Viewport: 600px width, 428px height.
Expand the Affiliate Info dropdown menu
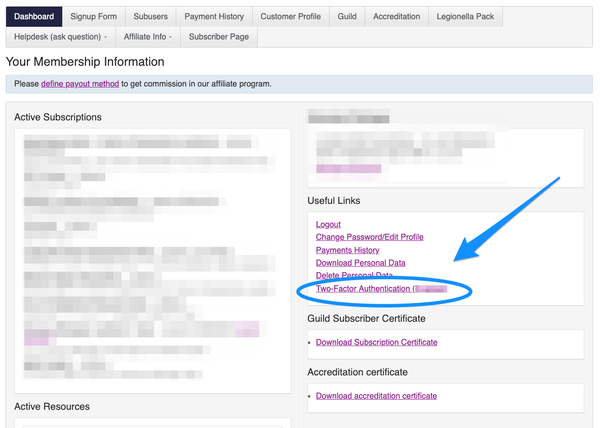click(x=147, y=37)
